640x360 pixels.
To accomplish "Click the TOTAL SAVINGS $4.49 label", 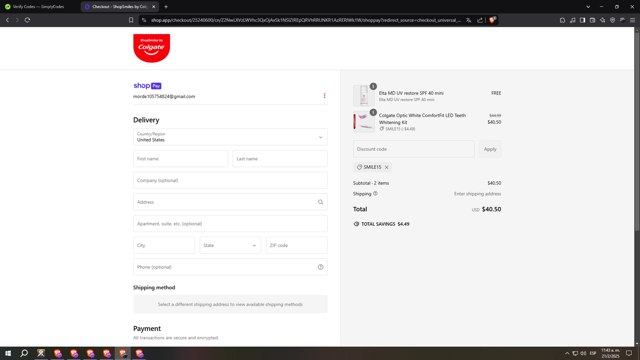I will tap(381, 224).
